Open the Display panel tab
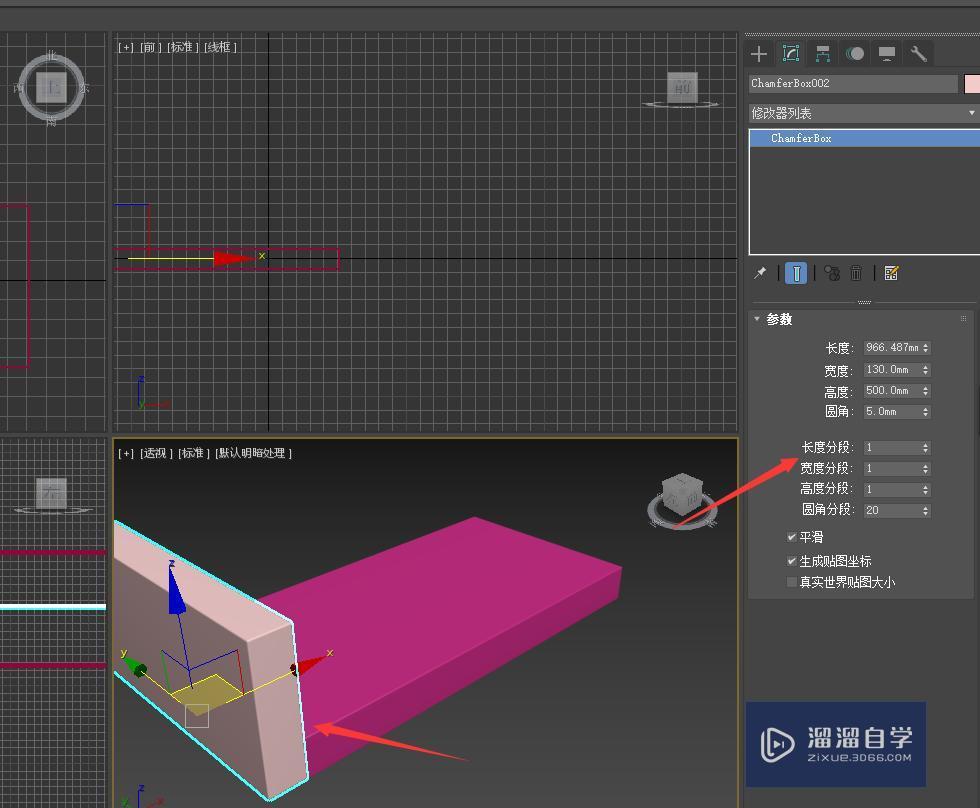 (x=886, y=54)
